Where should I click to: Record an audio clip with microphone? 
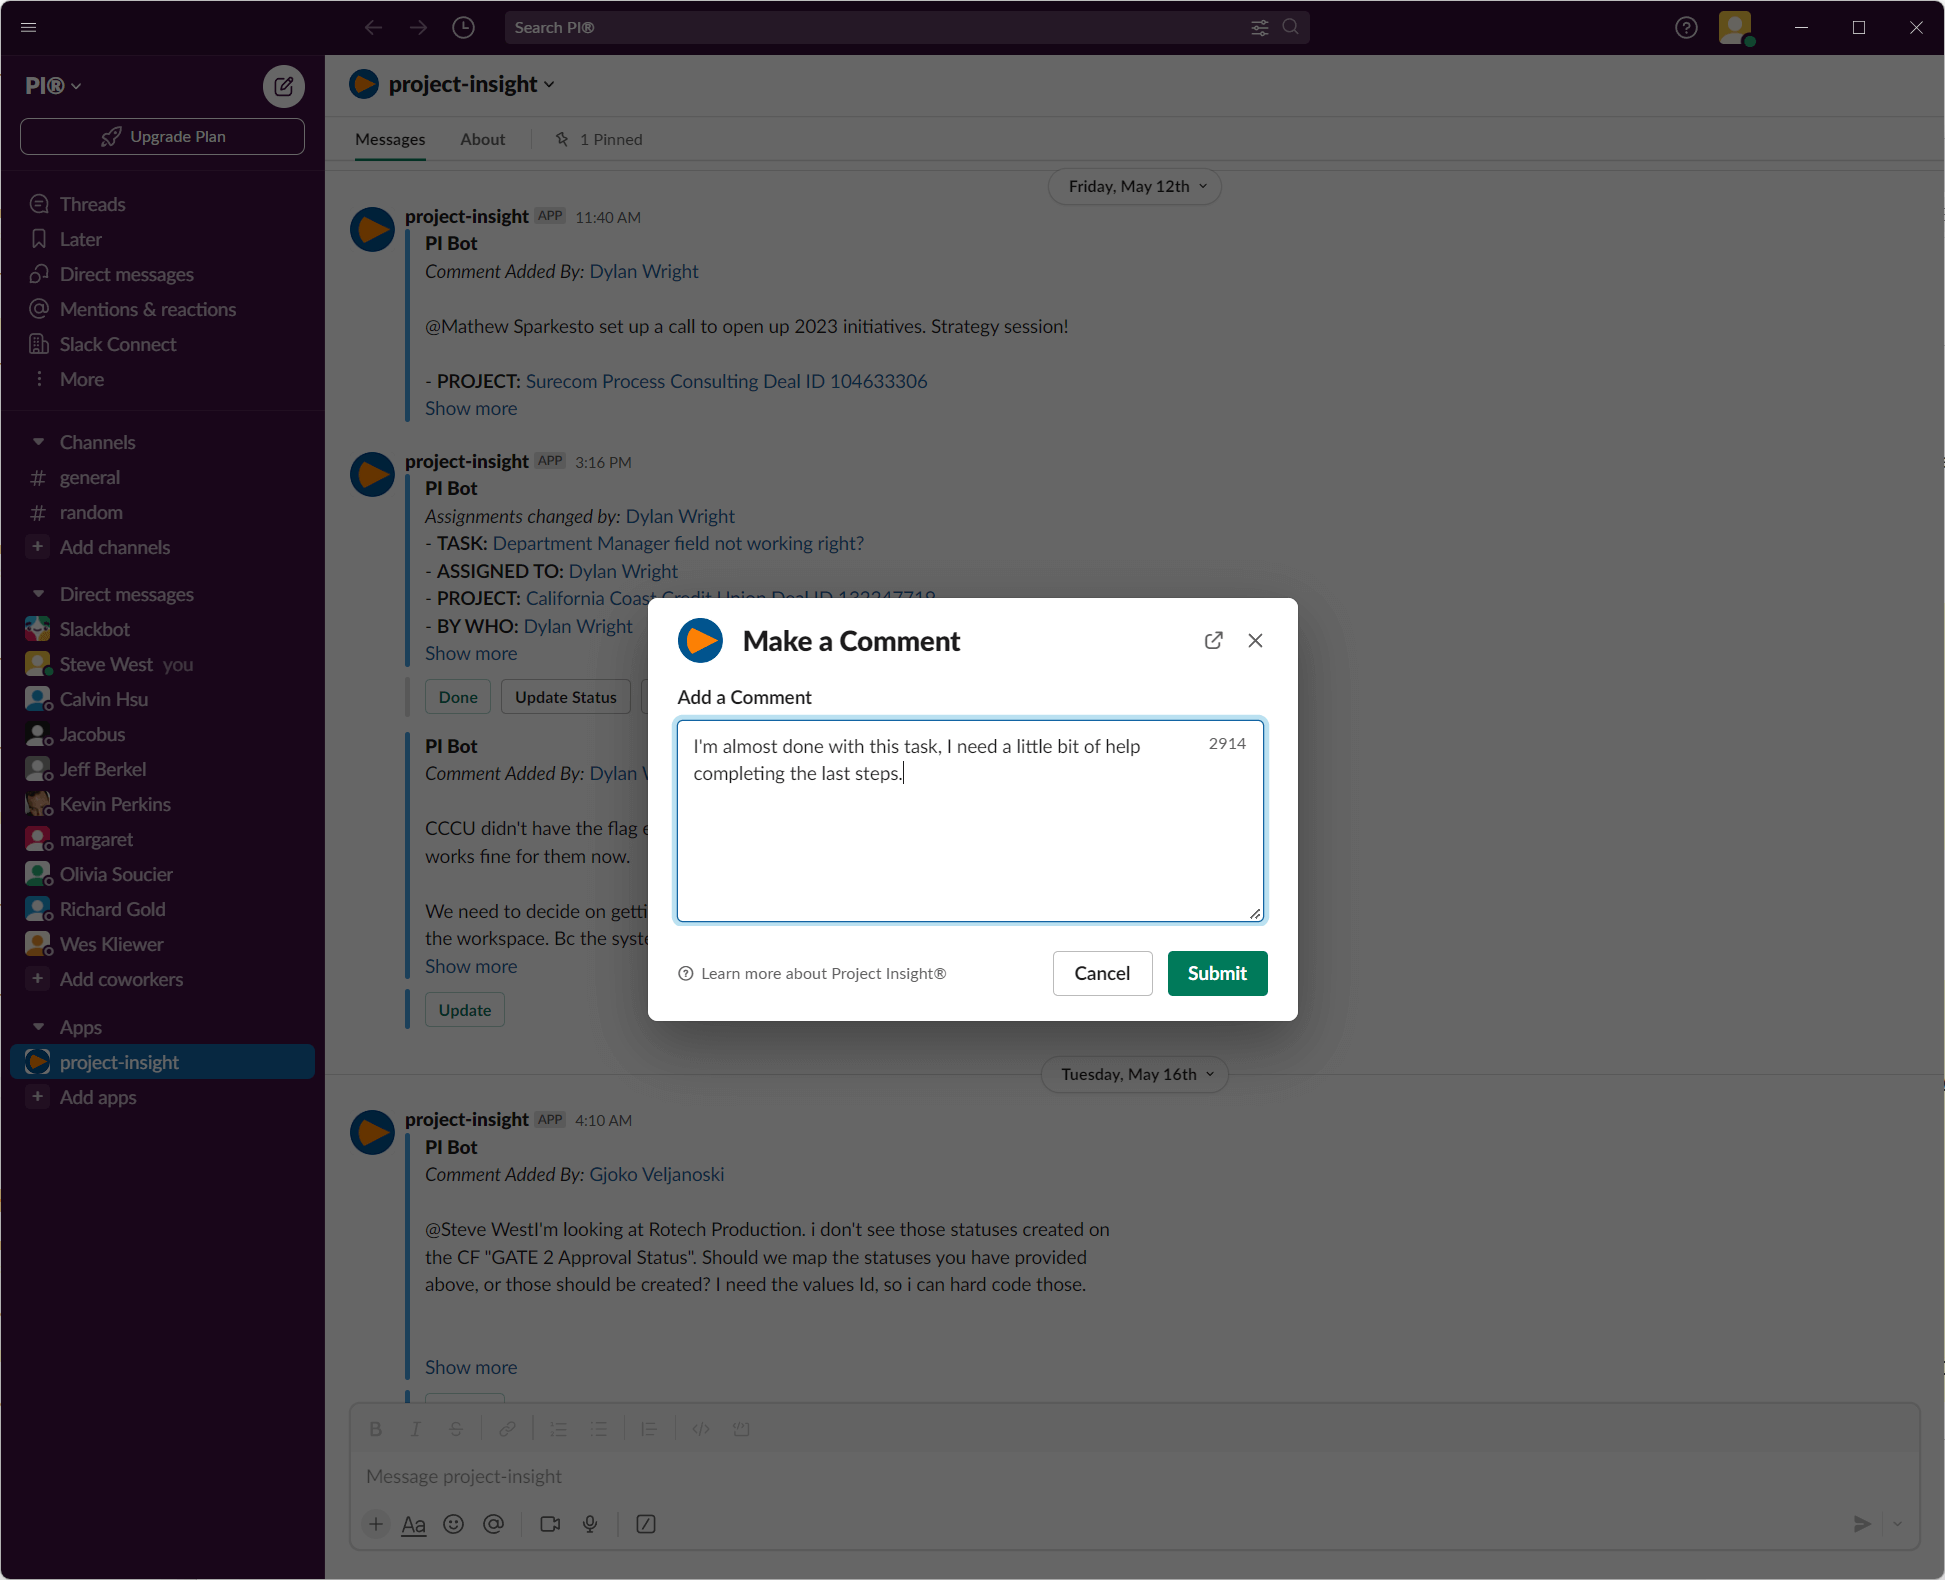[590, 1524]
